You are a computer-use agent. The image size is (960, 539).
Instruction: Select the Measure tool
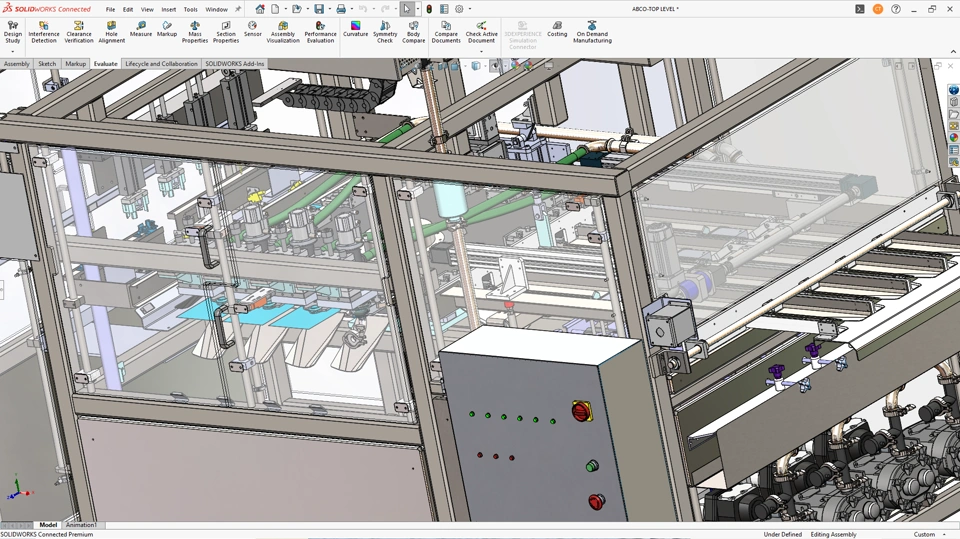coord(141,29)
